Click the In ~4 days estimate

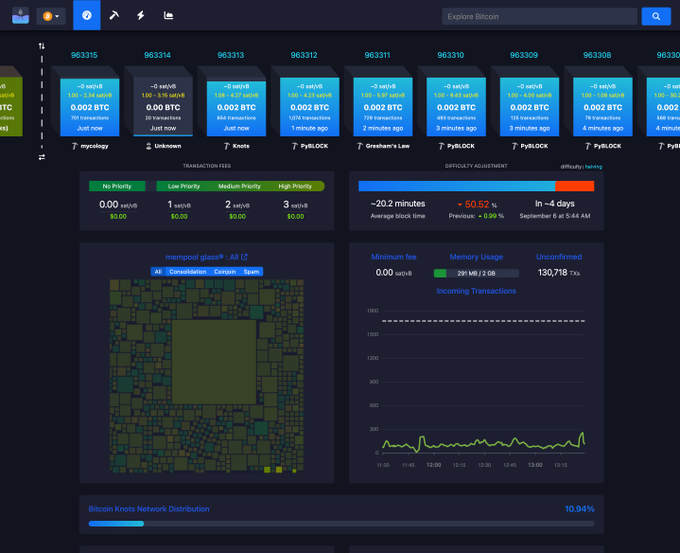(555, 204)
